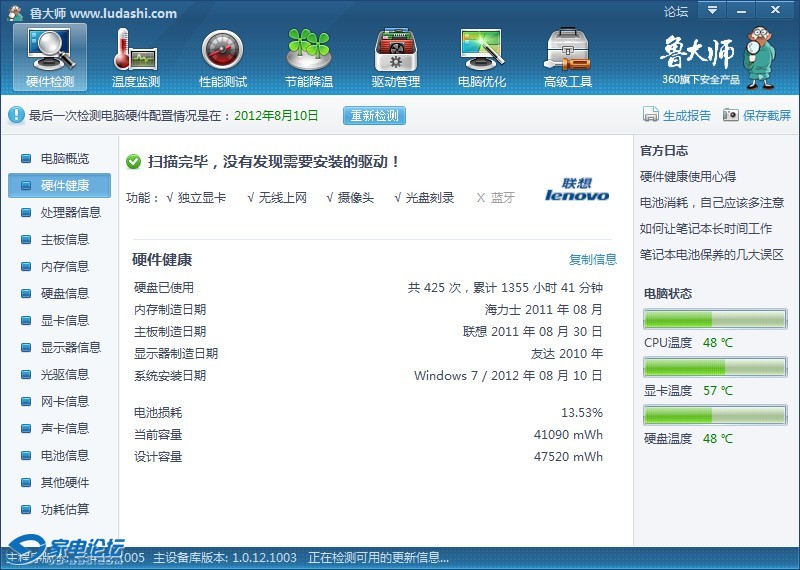The image size is (800, 570).
Task: Open 笔记本电池保养的几大误区 article
Action: click(x=712, y=255)
